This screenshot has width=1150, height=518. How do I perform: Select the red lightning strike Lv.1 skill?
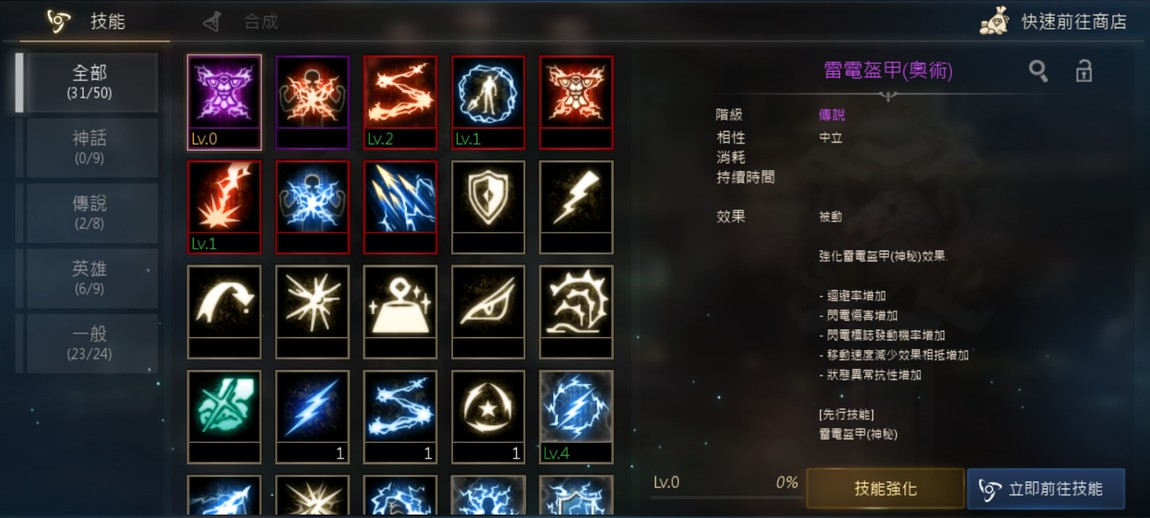[x=224, y=207]
